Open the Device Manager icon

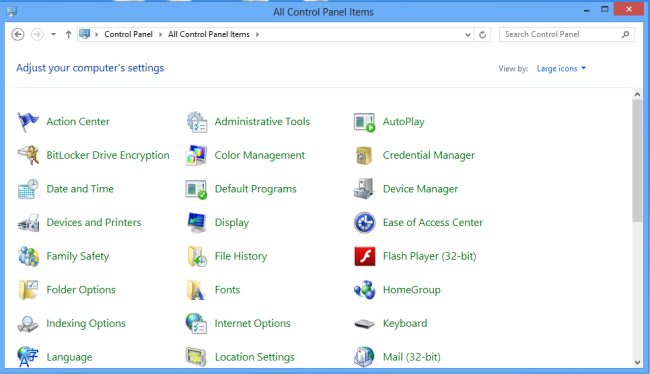tap(364, 189)
